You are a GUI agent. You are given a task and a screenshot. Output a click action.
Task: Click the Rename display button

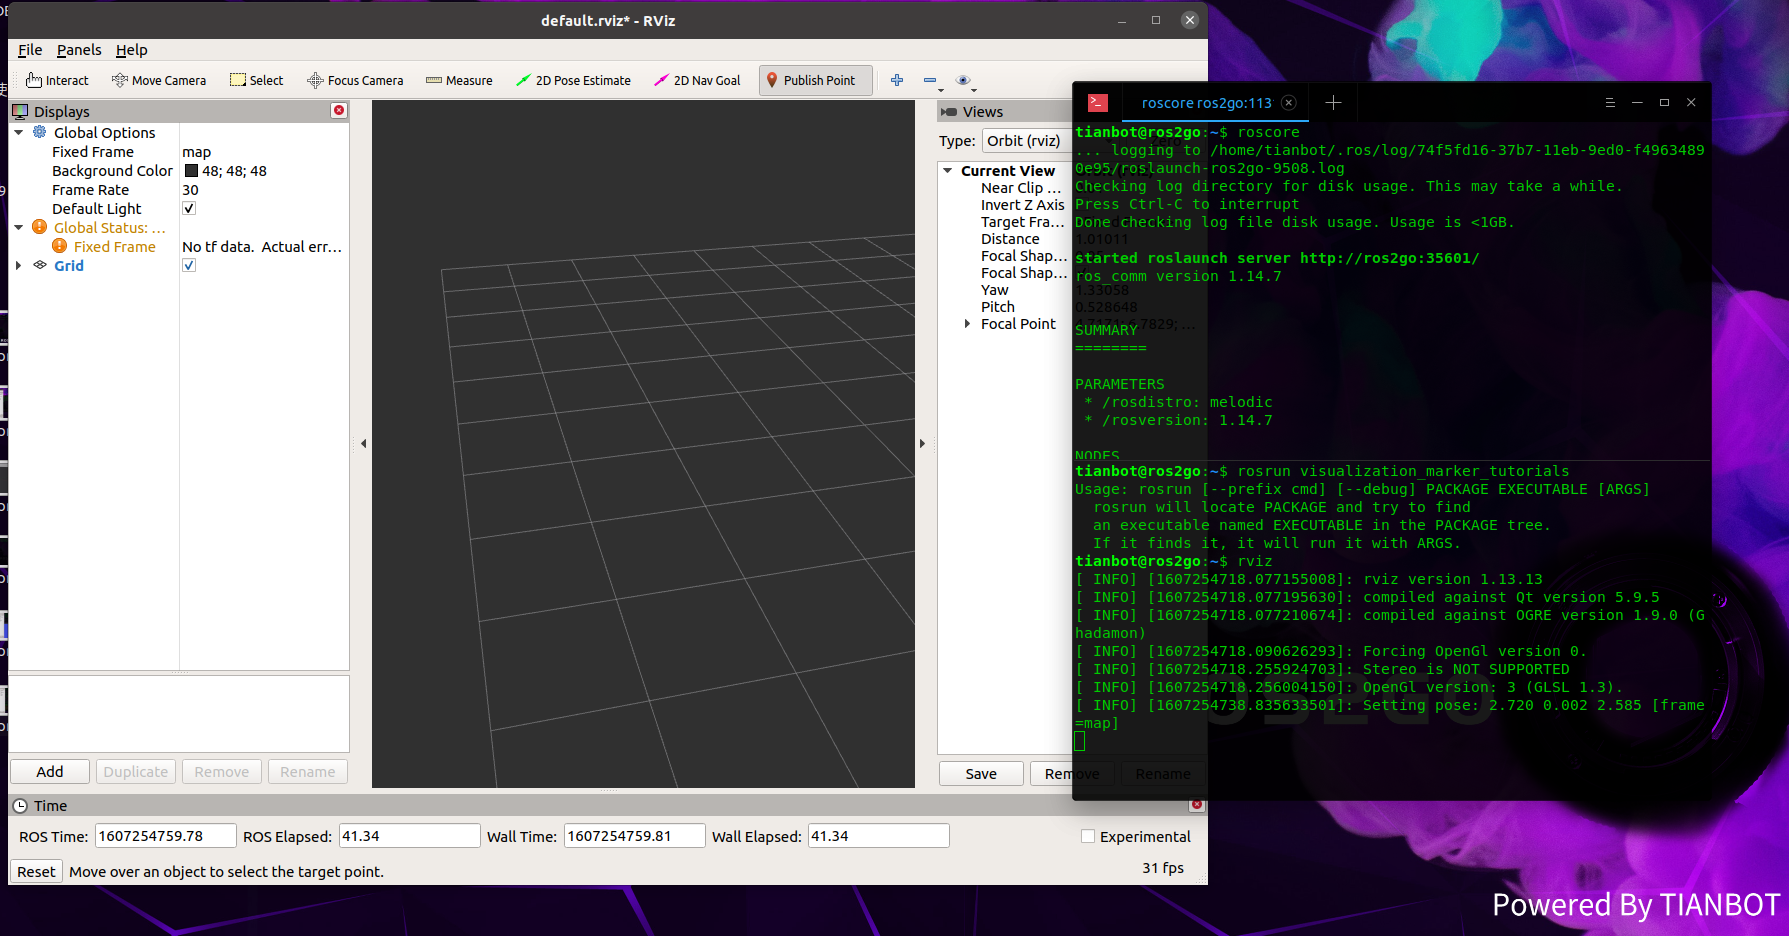[308, 771]
